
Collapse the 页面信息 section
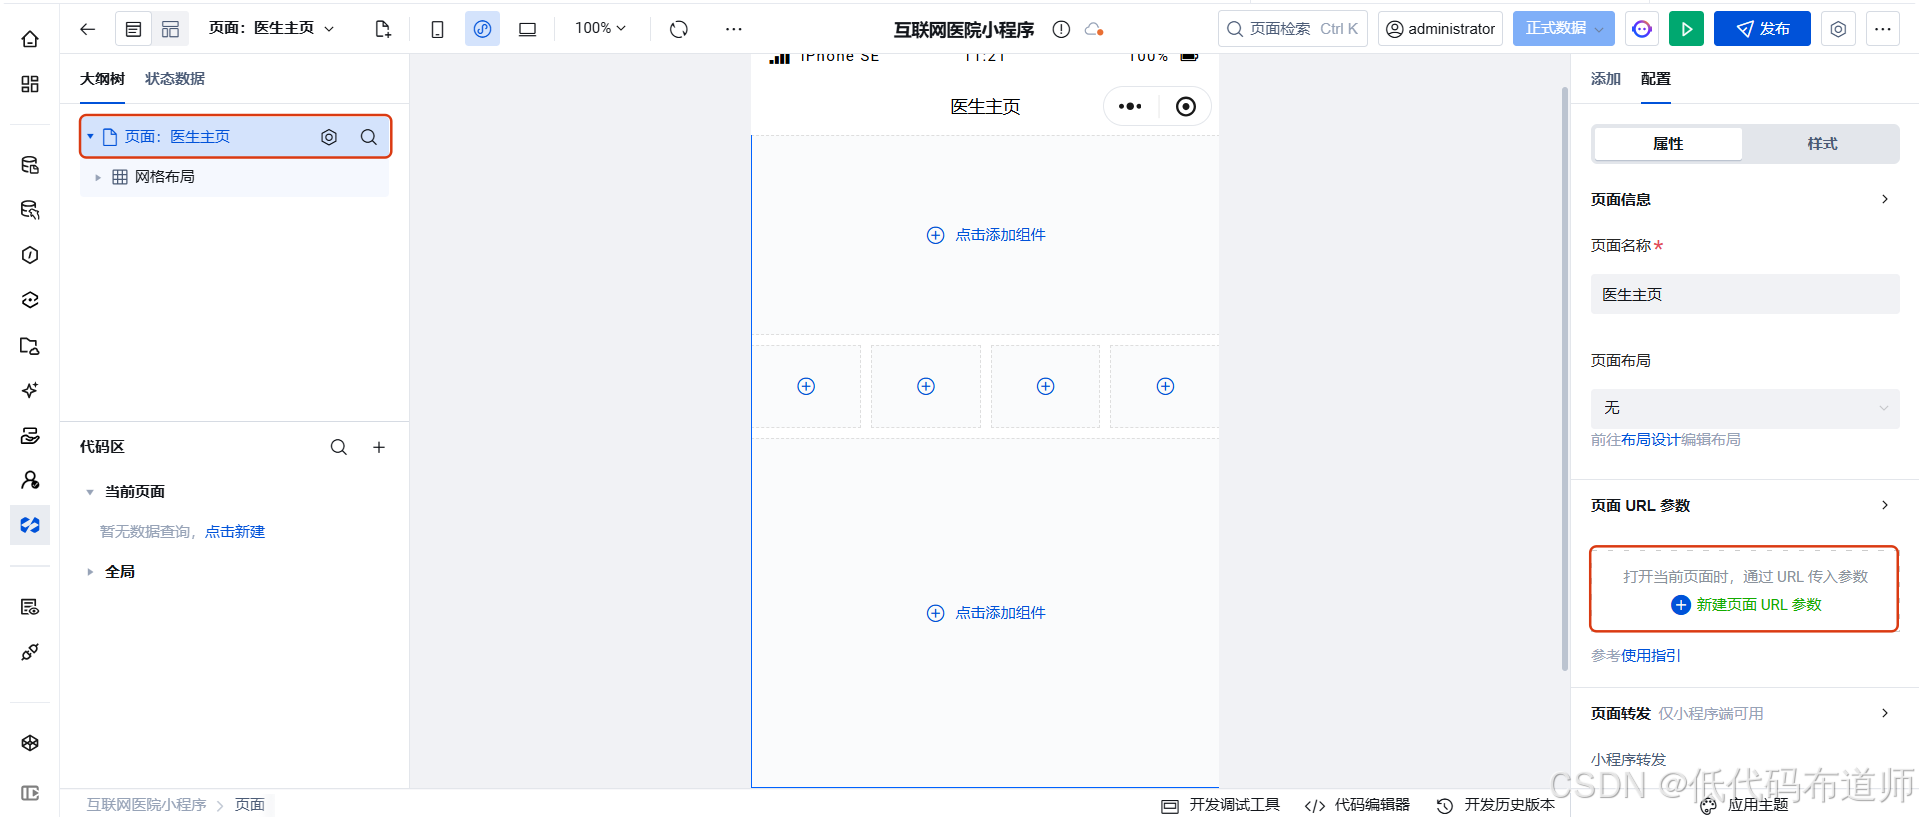(x=1885, y=199)
